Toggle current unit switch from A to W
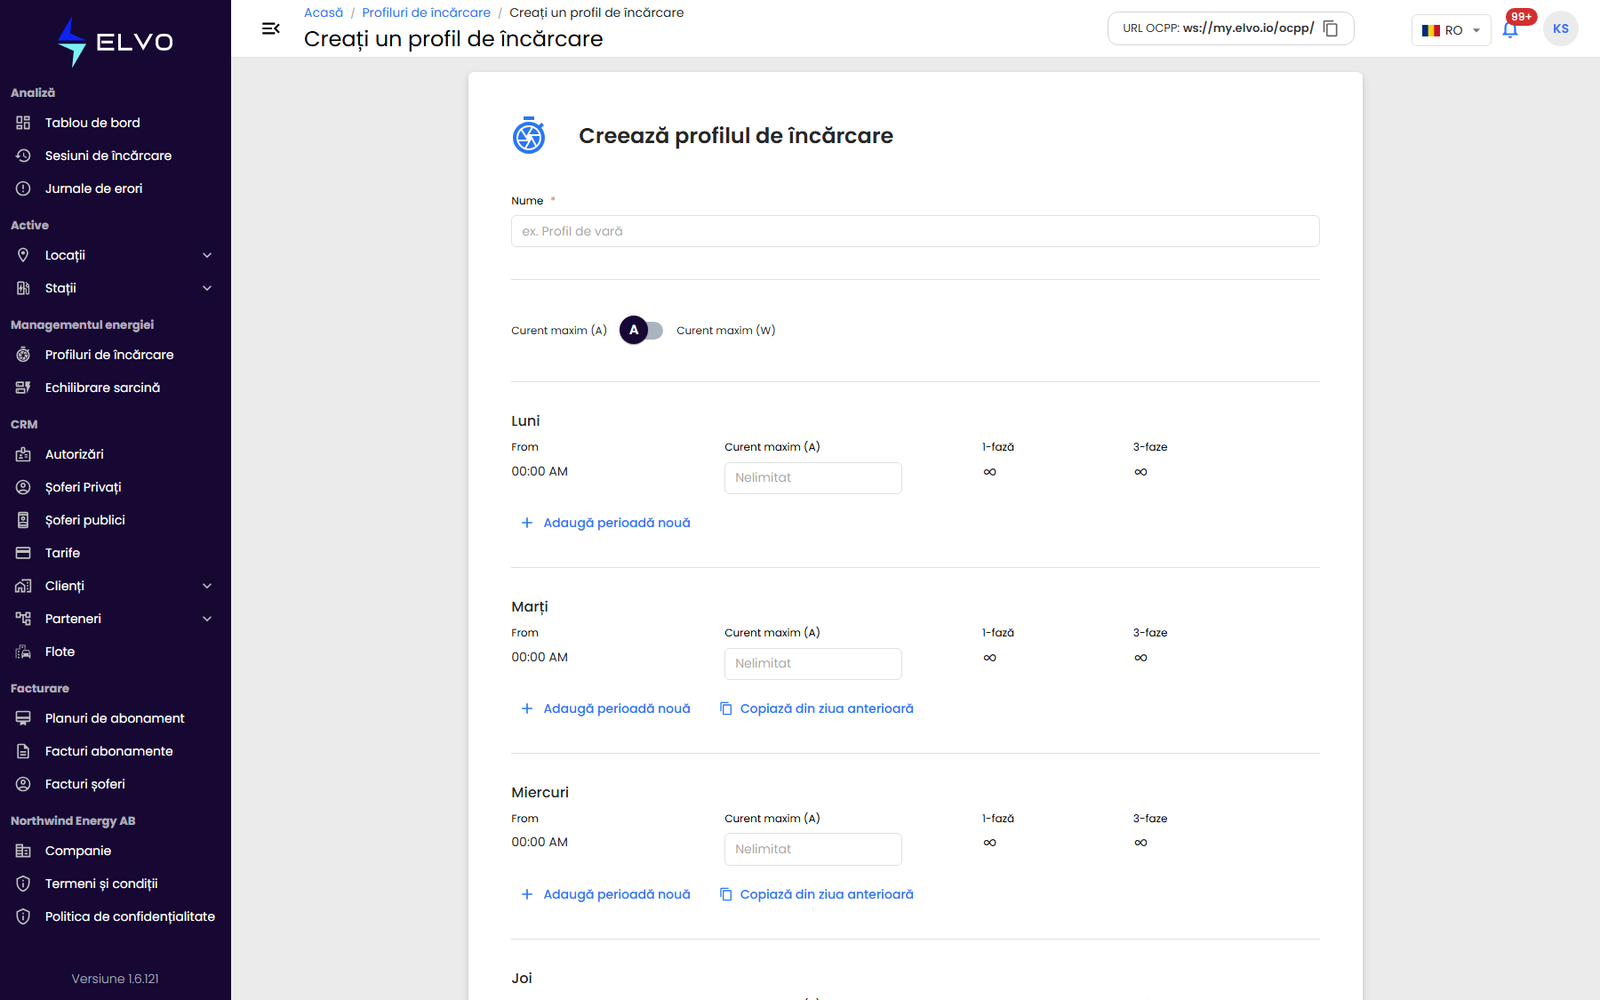 pos(641,330)
